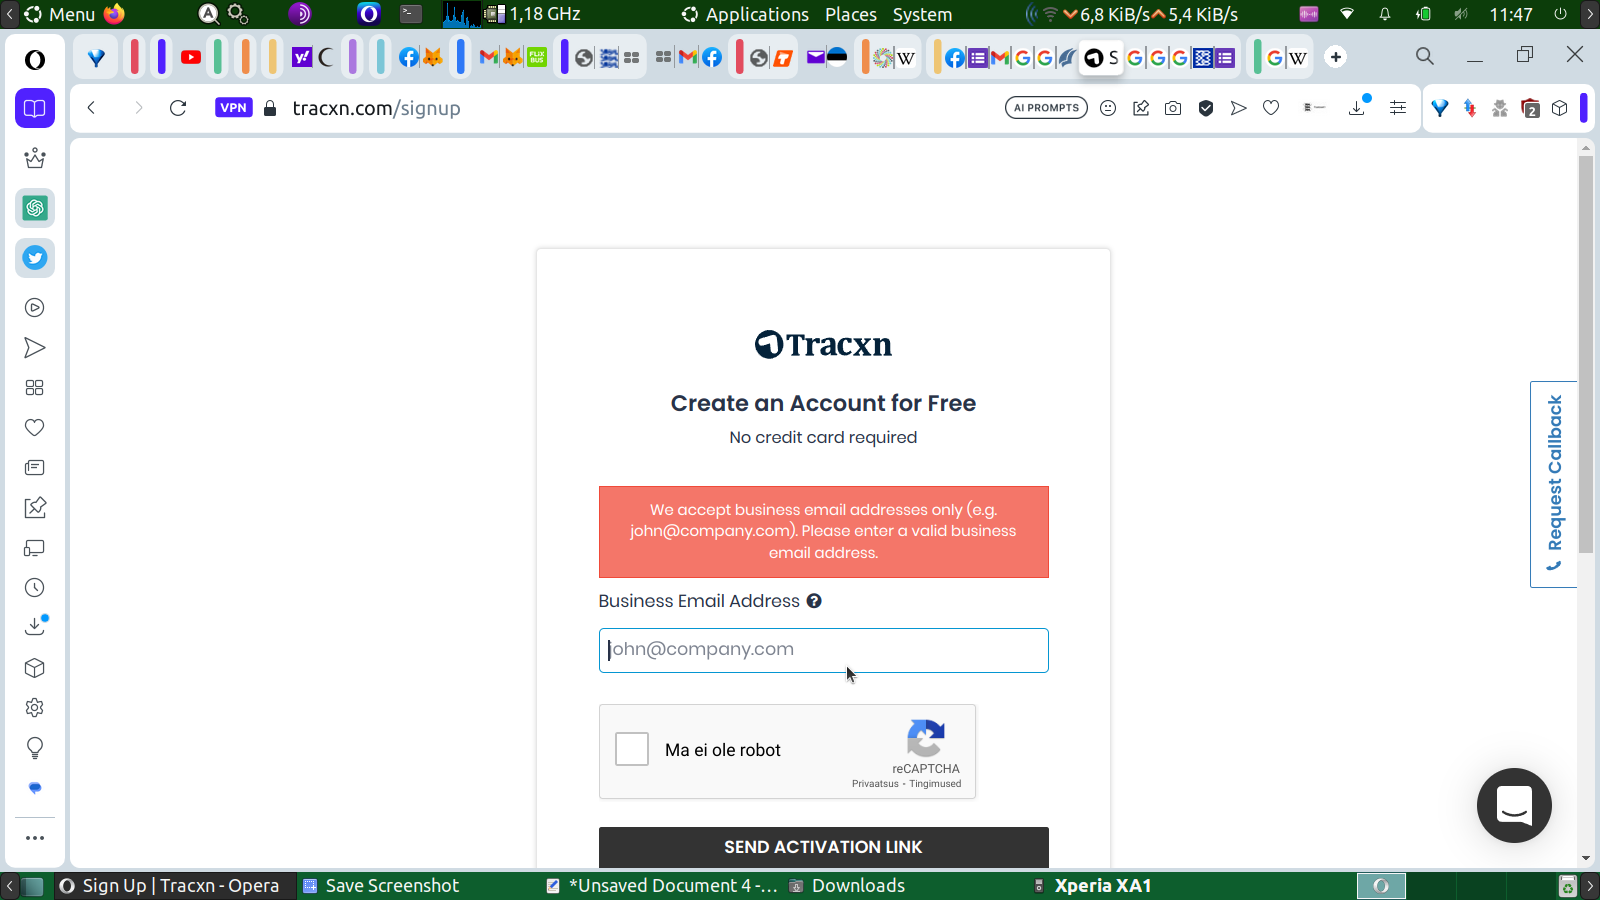Reload the Tracxn signup page

coord(178,108)
